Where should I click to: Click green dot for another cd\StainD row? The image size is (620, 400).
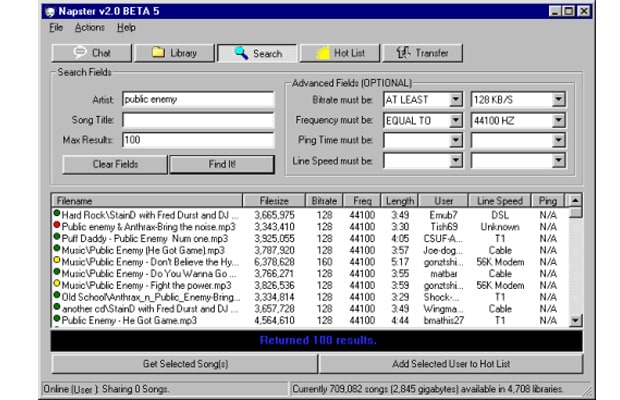(x=57, y=307)
